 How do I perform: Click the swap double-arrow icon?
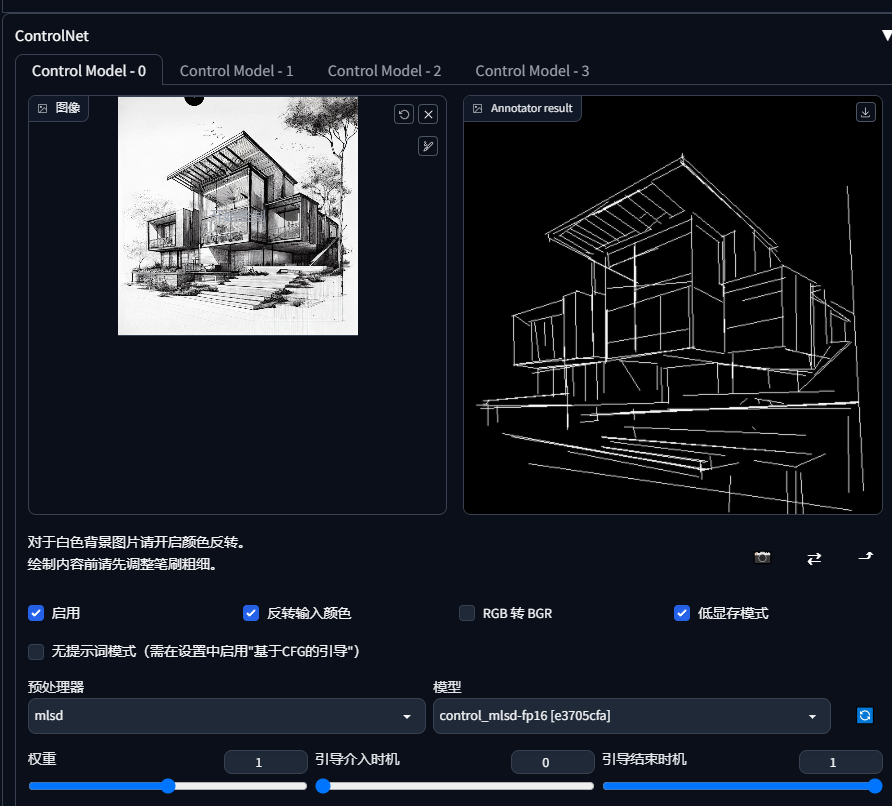click(814, 558)
